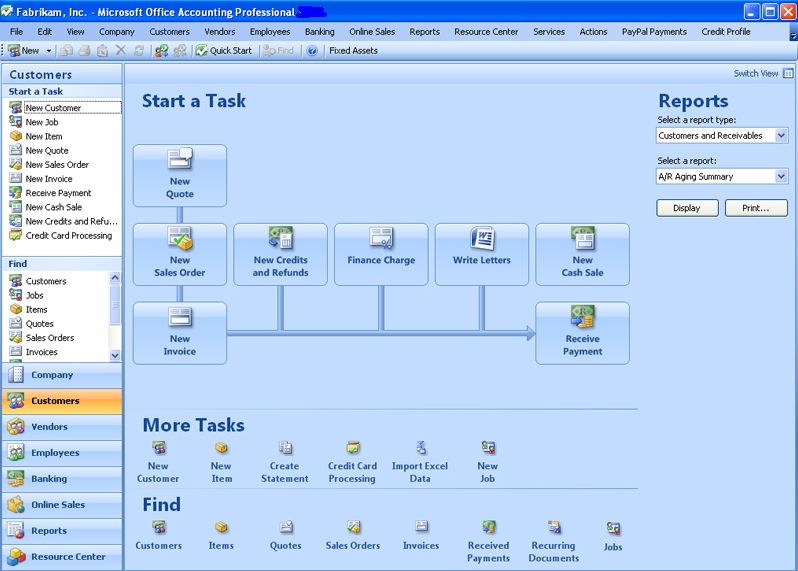Open the Finance Charge tile
This screenshot has height=571, width=798.
(381, 254)
